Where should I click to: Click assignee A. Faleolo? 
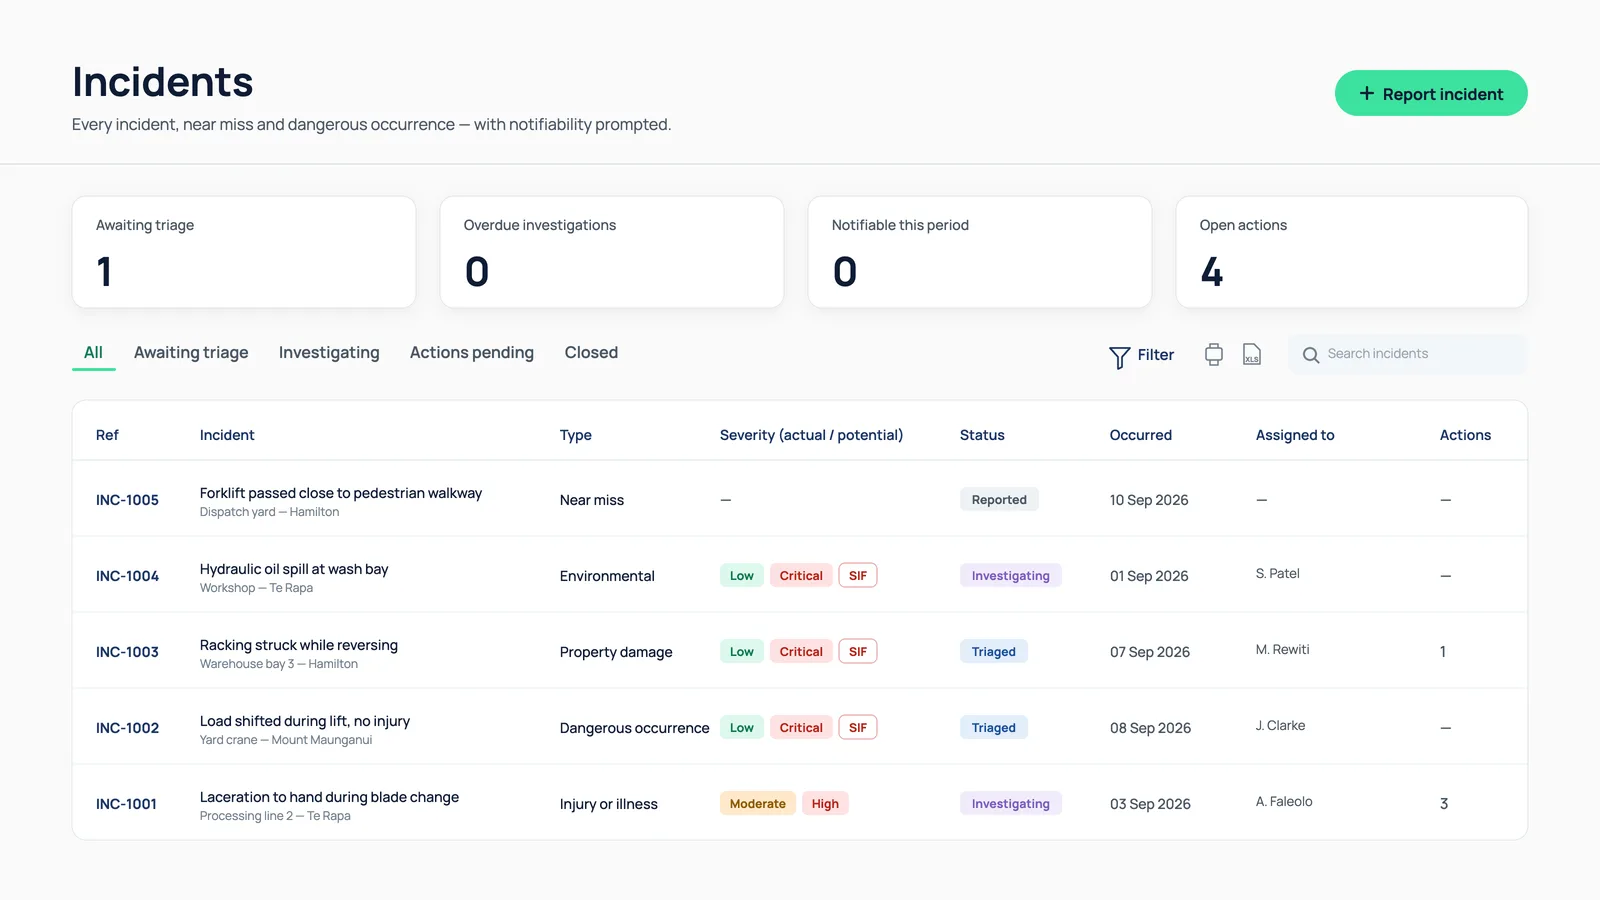(x=1284, y=802)
